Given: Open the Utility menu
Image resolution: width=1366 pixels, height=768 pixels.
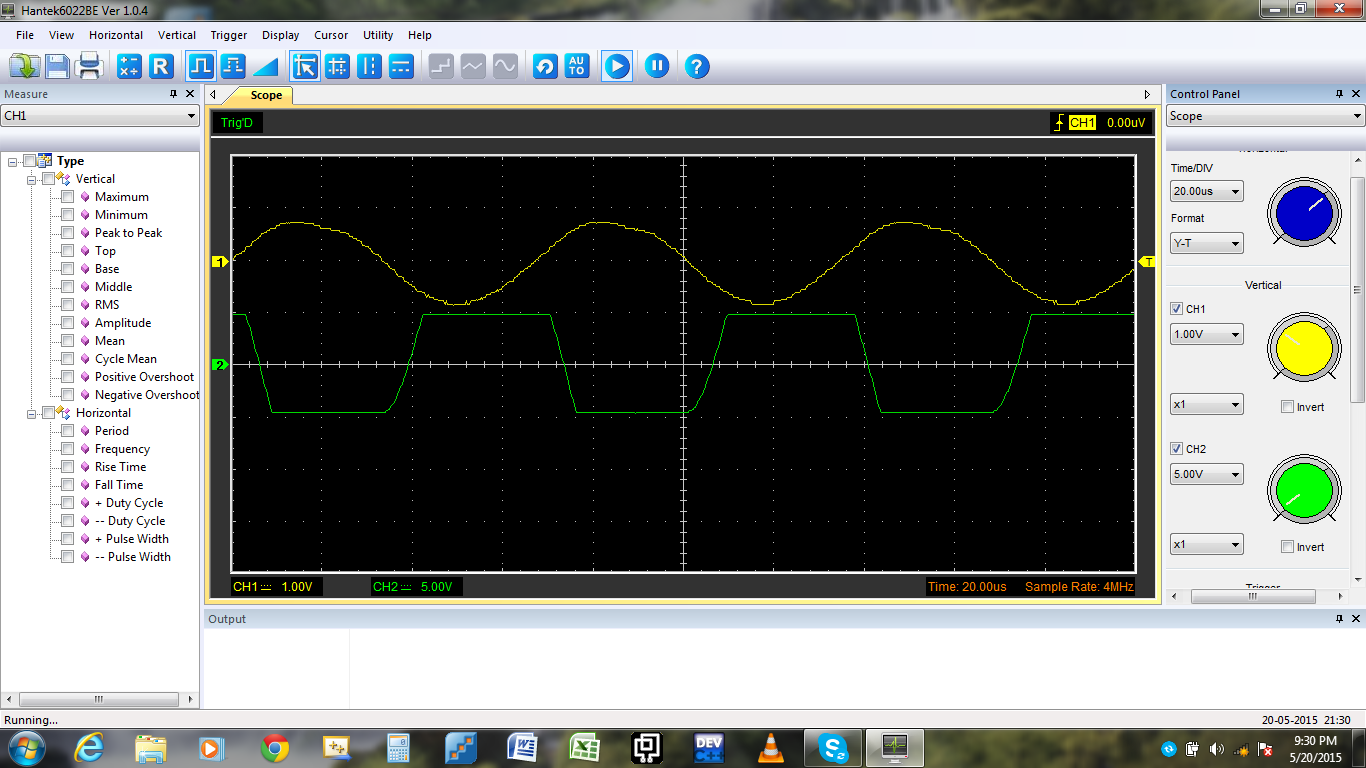Looking at the screenshot, I should click(x=378, y=35).
